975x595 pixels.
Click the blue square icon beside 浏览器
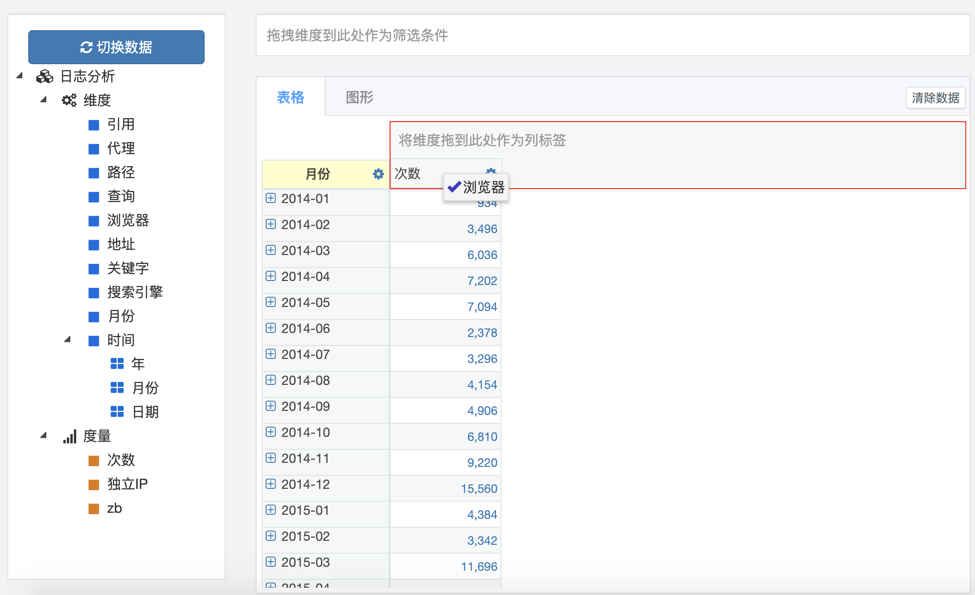point(94,221)
